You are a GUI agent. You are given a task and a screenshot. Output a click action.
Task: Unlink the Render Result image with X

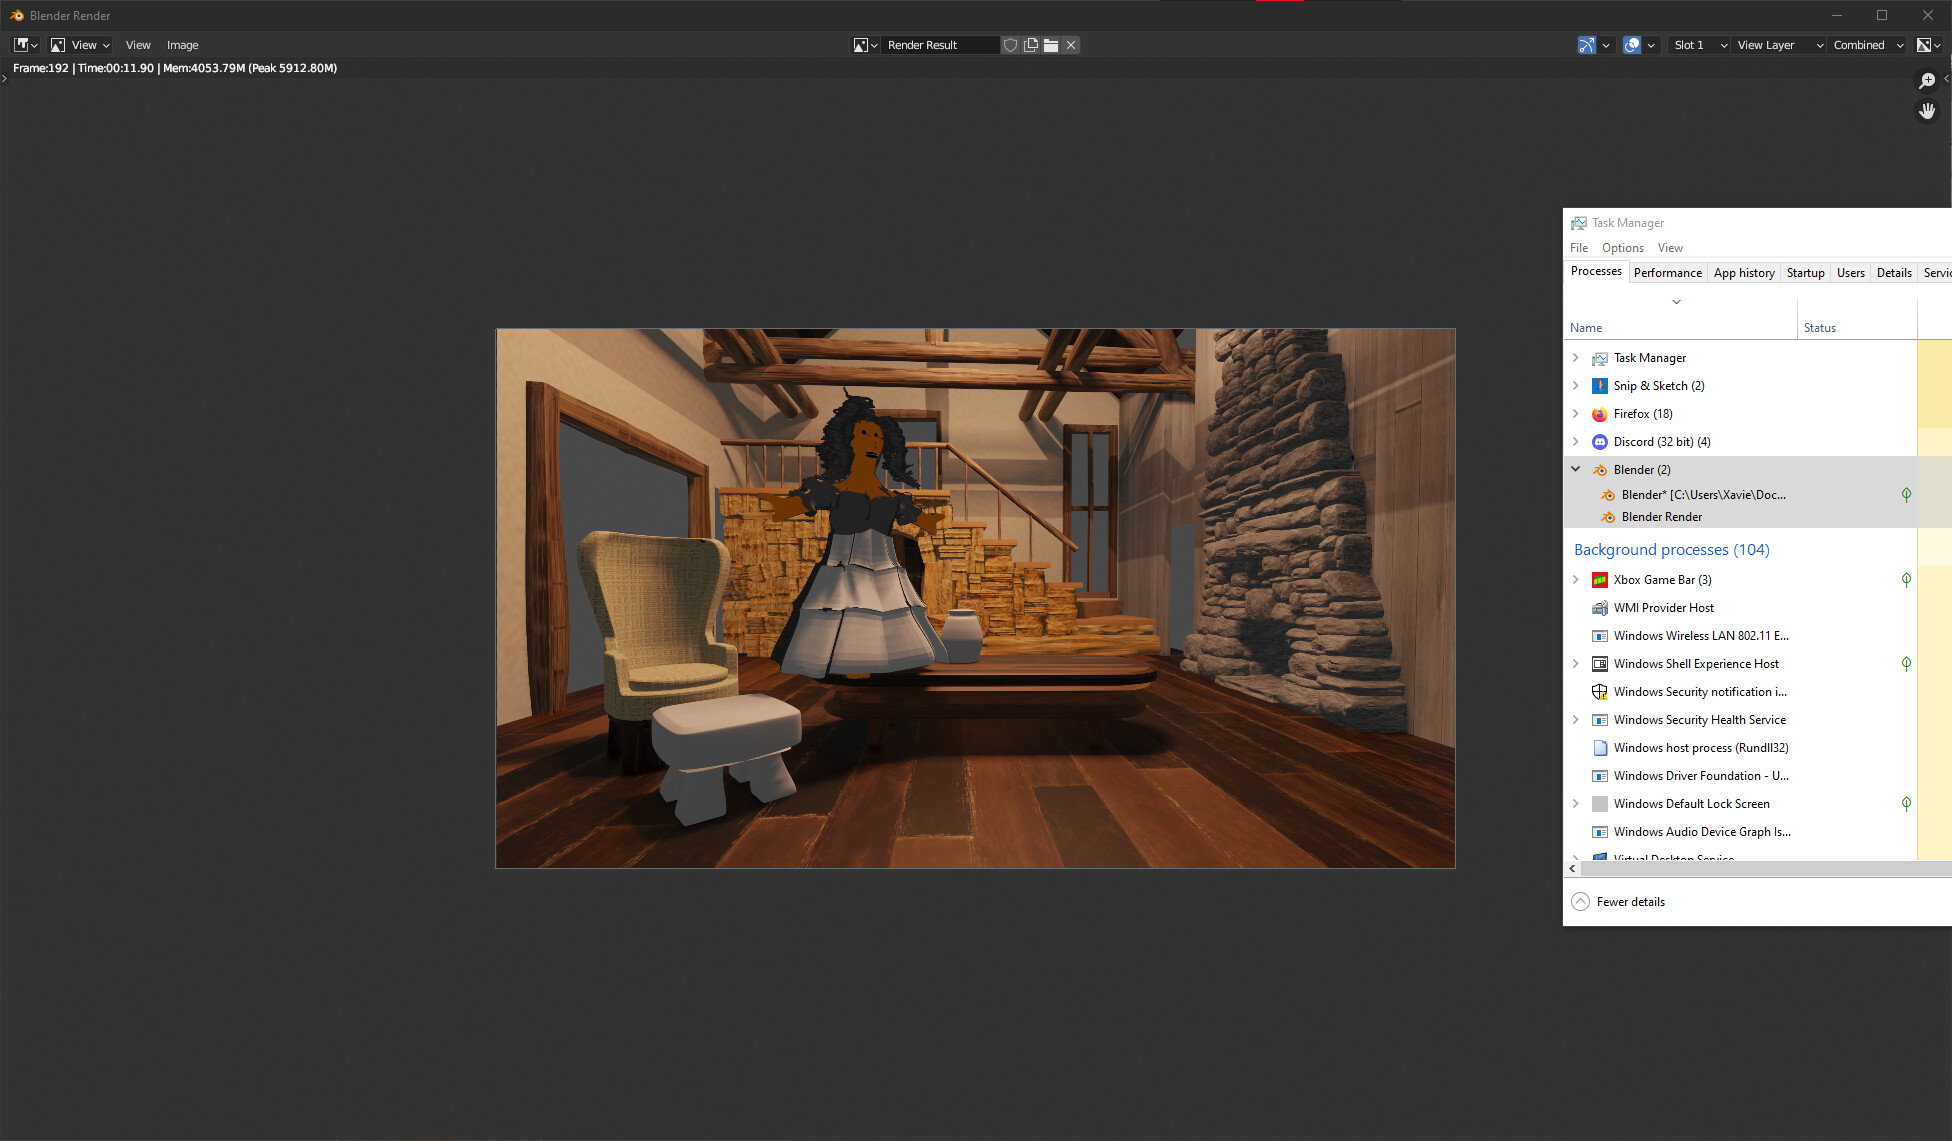click(1071, 45)
